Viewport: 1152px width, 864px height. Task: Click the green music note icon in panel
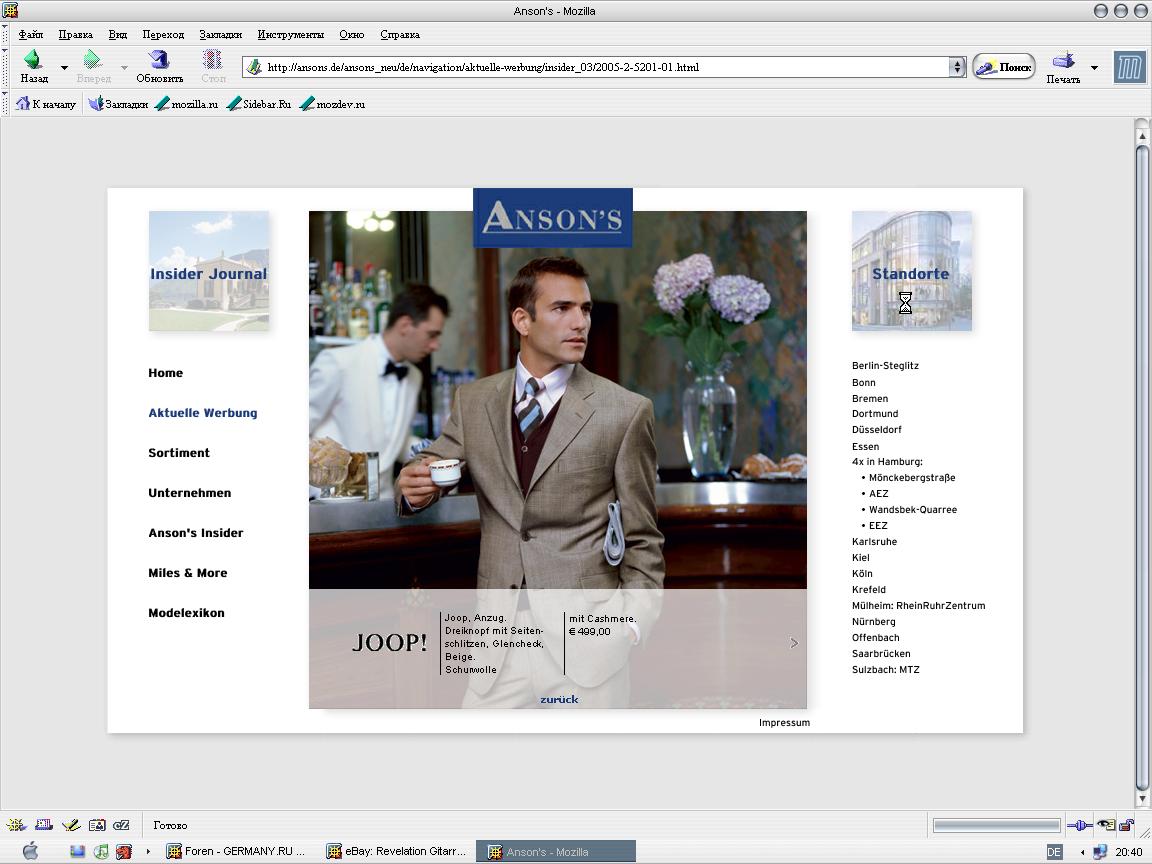pyautogui.click(x=101, y=852)
